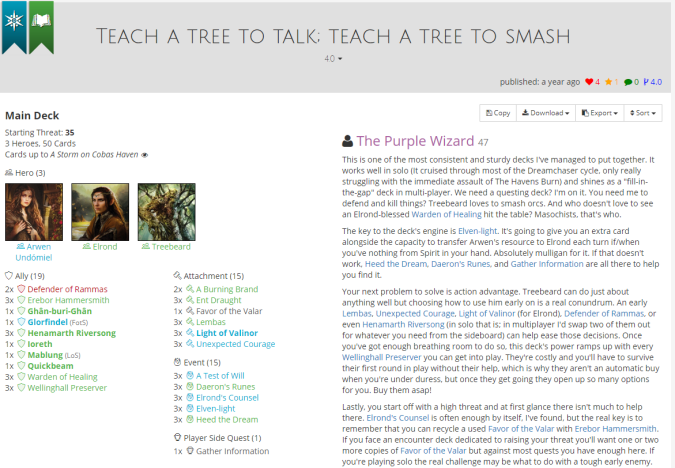Open the Warden of Healing ally entry
Screen dimensions: 675x468
[62, 377]
